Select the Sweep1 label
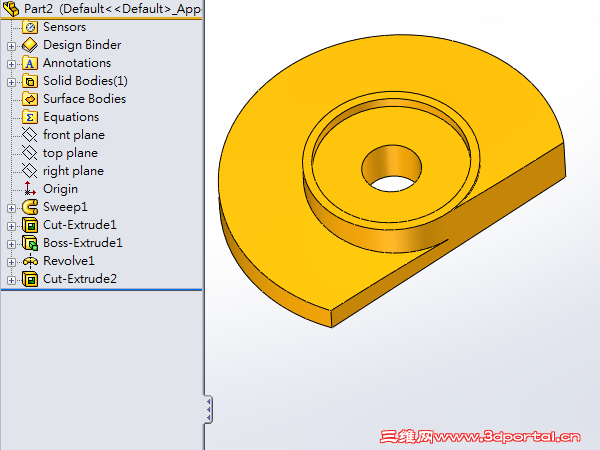600x450 pixels. click(65, 207)
